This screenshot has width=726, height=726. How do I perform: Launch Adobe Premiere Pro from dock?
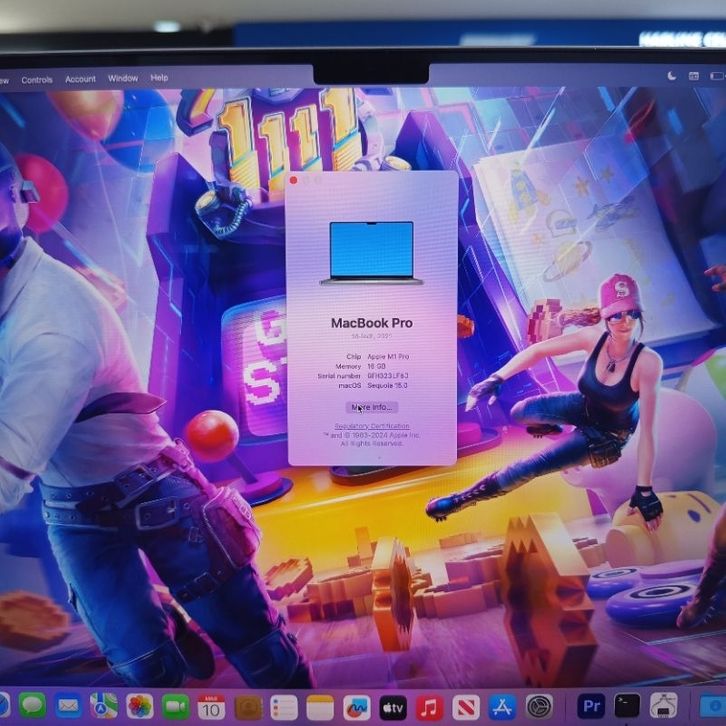tap(591, 706)
